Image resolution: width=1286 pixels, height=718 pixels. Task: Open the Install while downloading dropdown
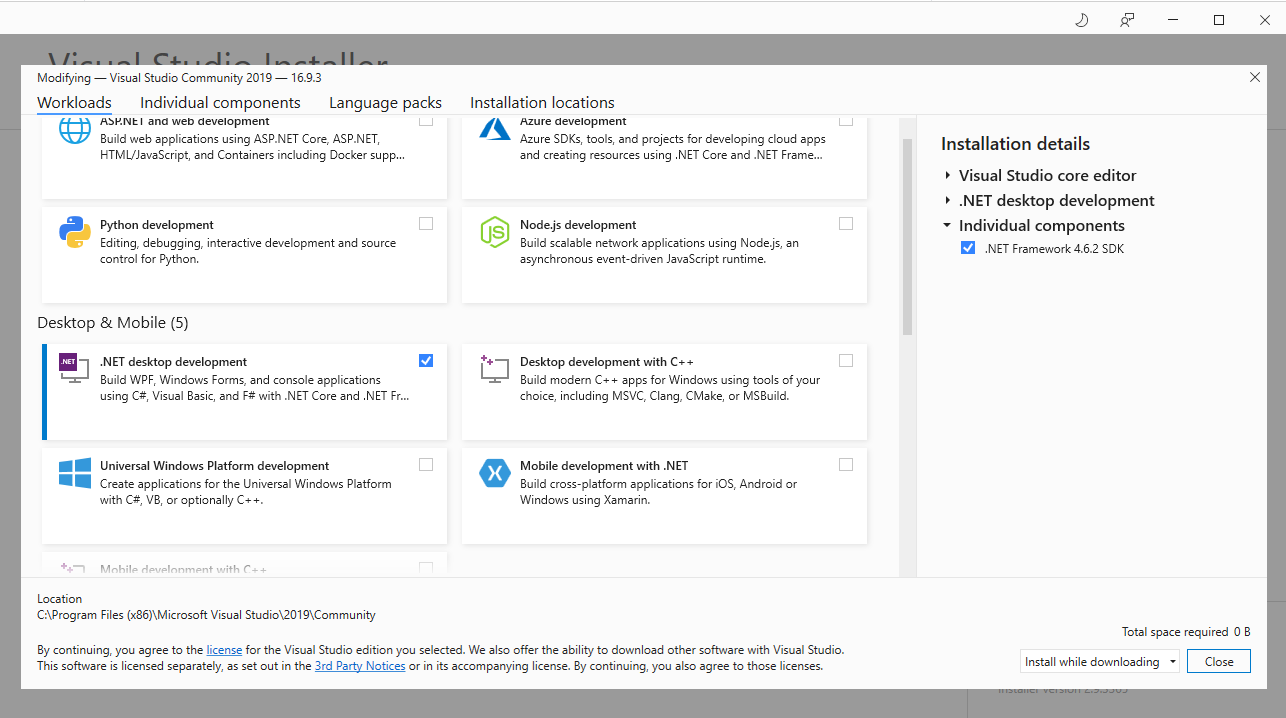click(1100, 661)
